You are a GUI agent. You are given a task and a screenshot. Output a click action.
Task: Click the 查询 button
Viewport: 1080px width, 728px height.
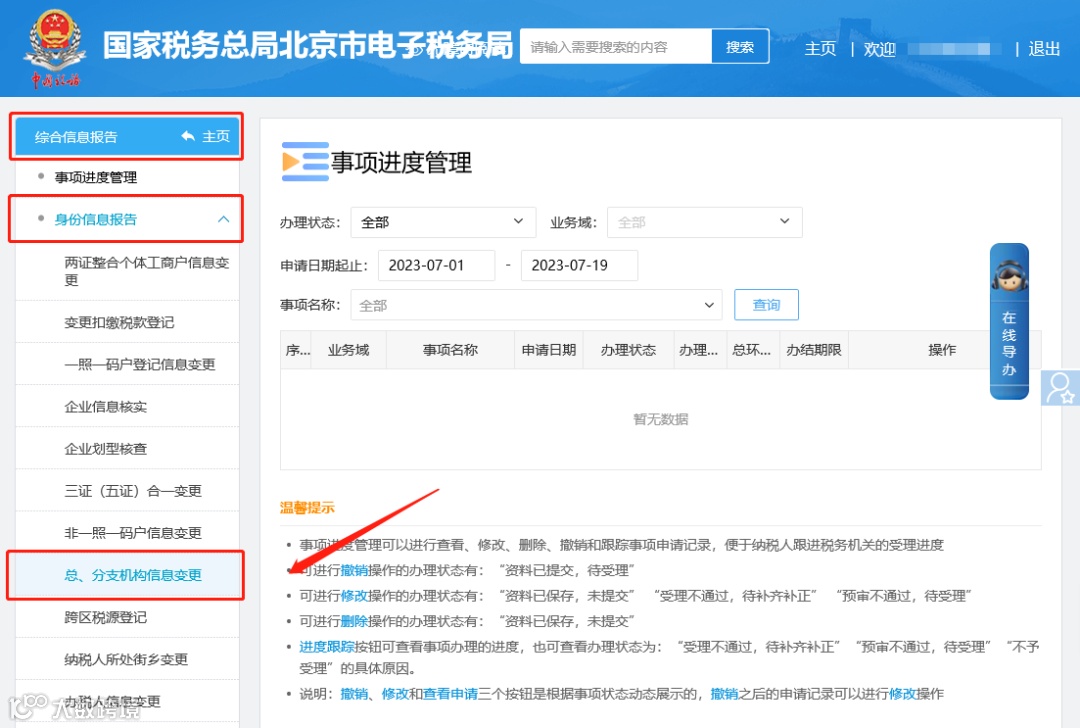pos(766,304)
